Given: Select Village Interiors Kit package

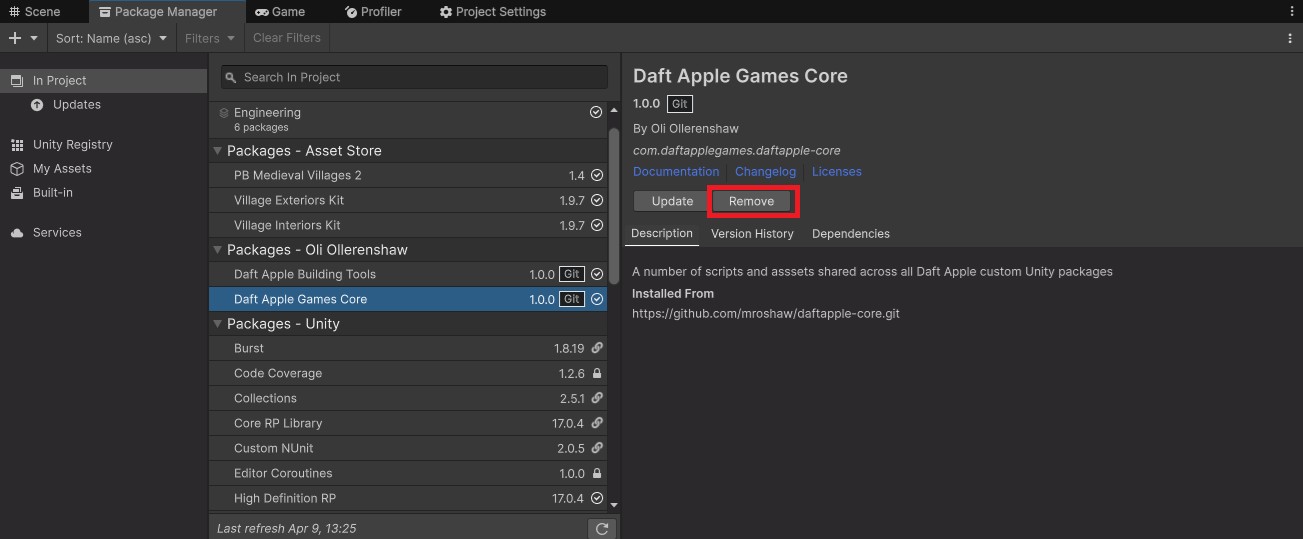Looking at the screenshot, I should coord(408,225).
